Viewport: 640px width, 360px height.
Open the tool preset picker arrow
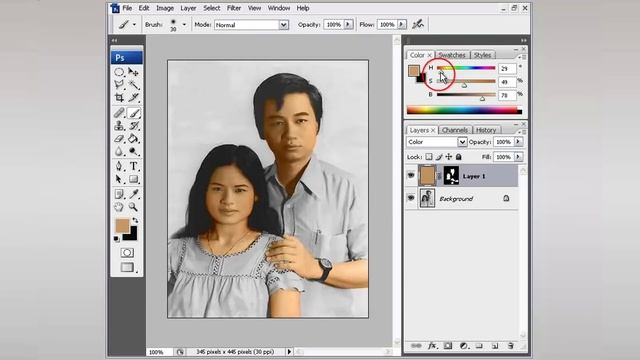(x=134, y=24)
